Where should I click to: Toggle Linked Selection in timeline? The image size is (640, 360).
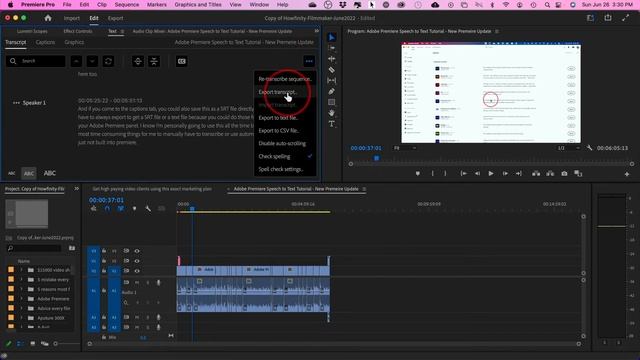click(x=121, y=209)
